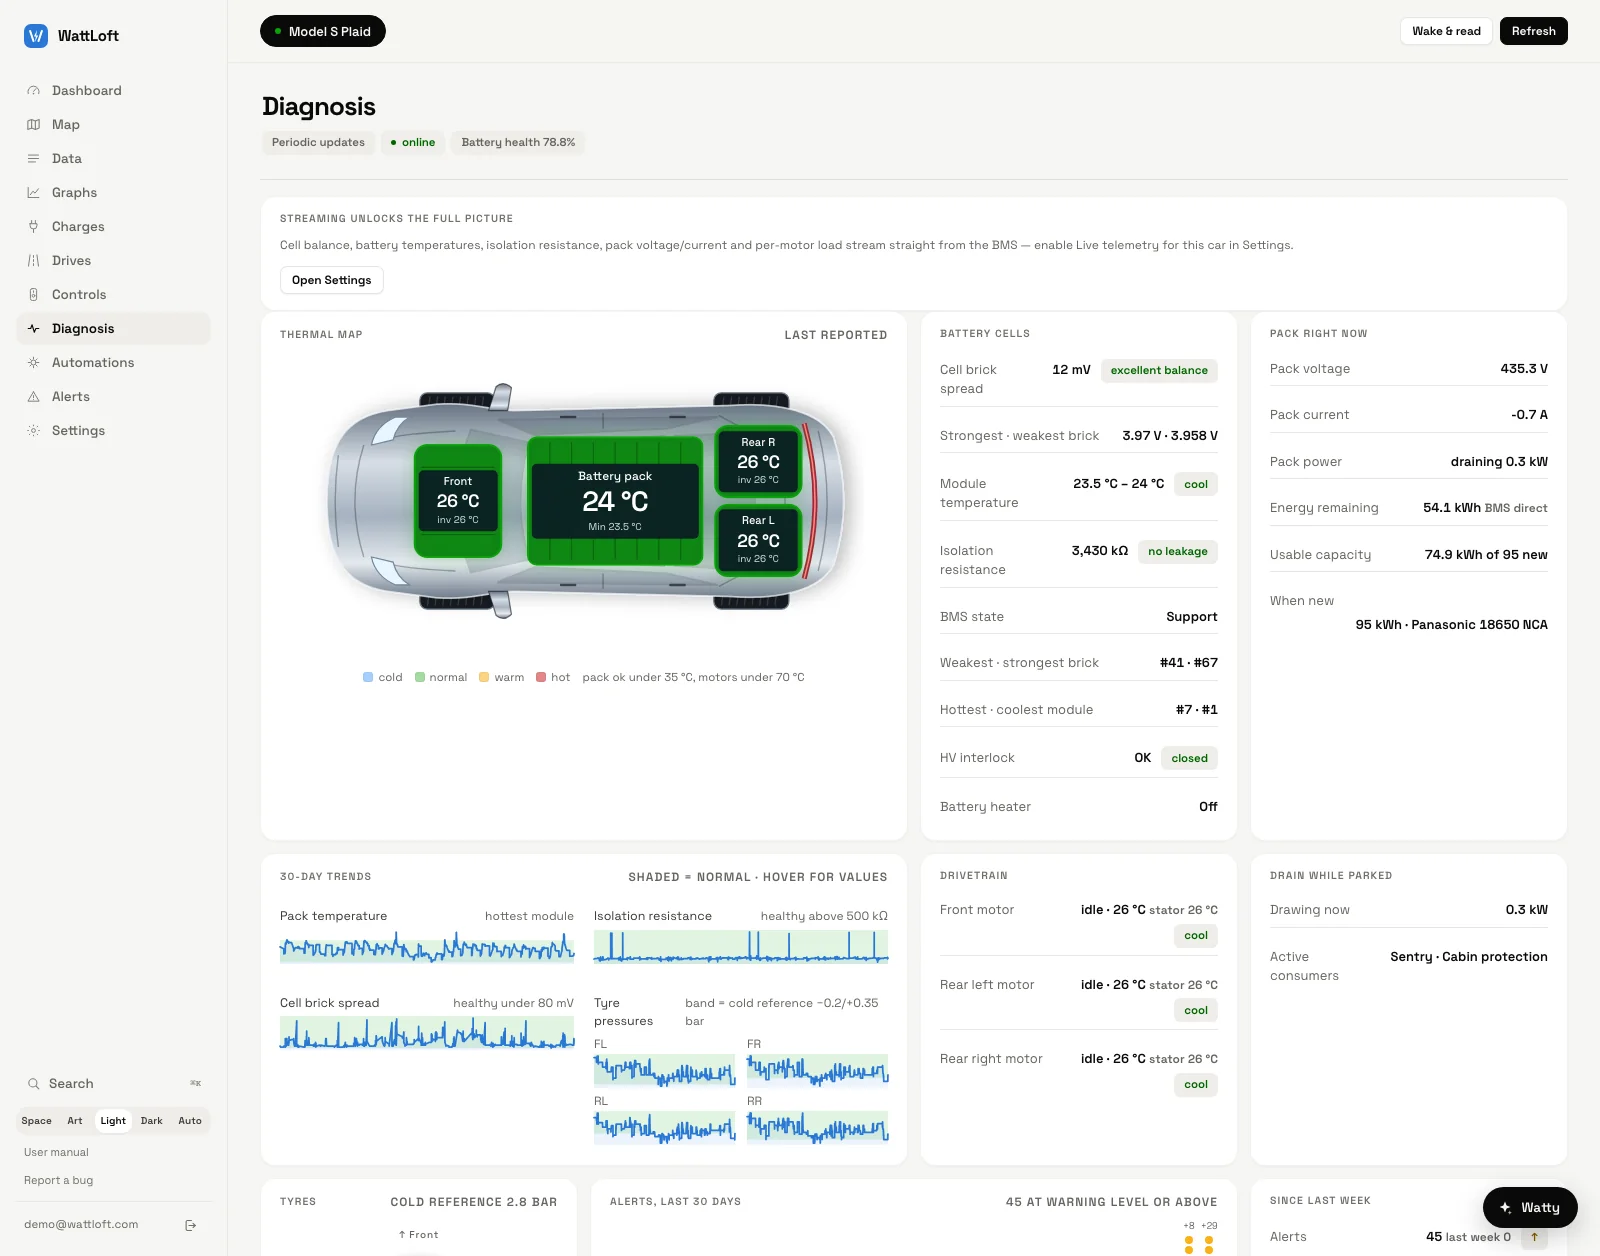1600x1256 pixels.
Task: Click Open Settings button
Action: pos(331,280)
